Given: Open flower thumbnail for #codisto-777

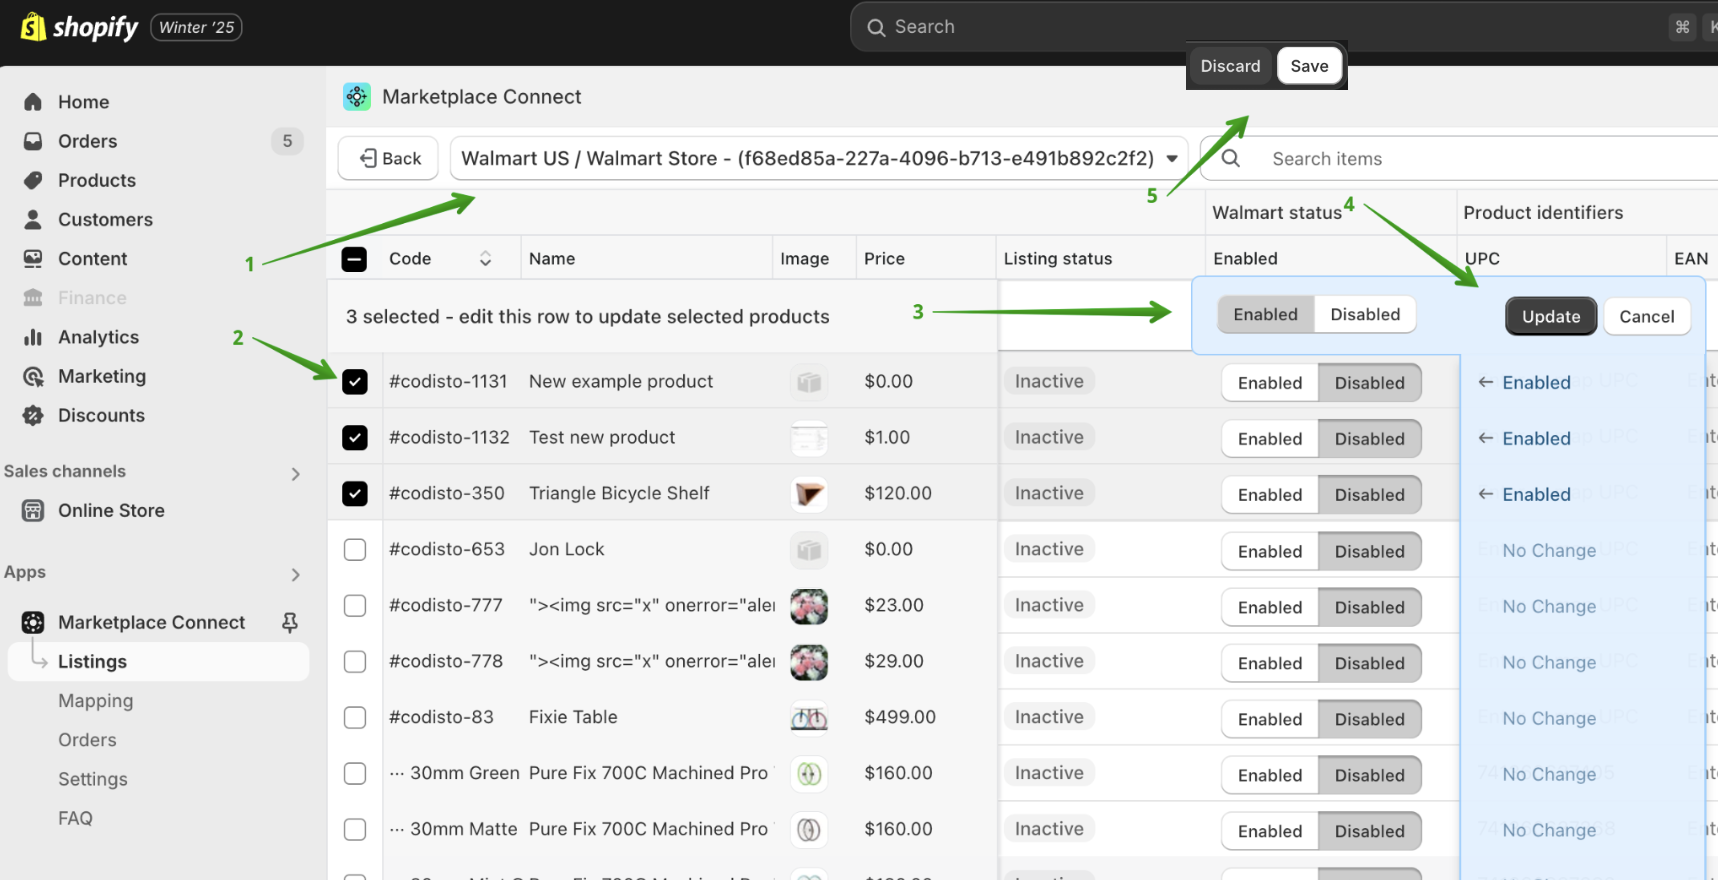Looking at the screenshot, I should pyautogui.click(x=809, y=606).
